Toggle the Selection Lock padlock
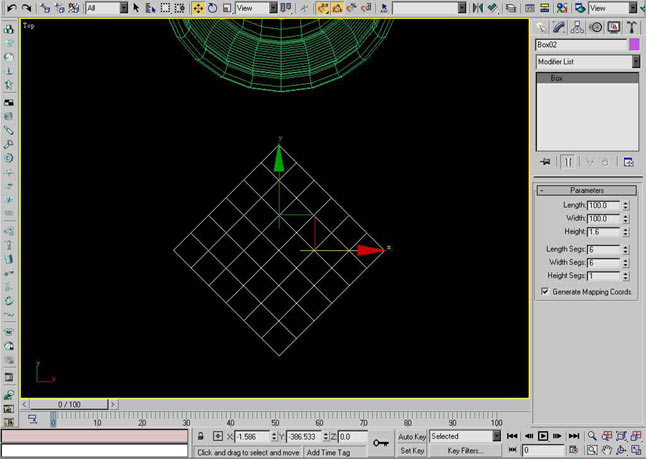The width and height of the screenshot is (646, 459). 201,436
